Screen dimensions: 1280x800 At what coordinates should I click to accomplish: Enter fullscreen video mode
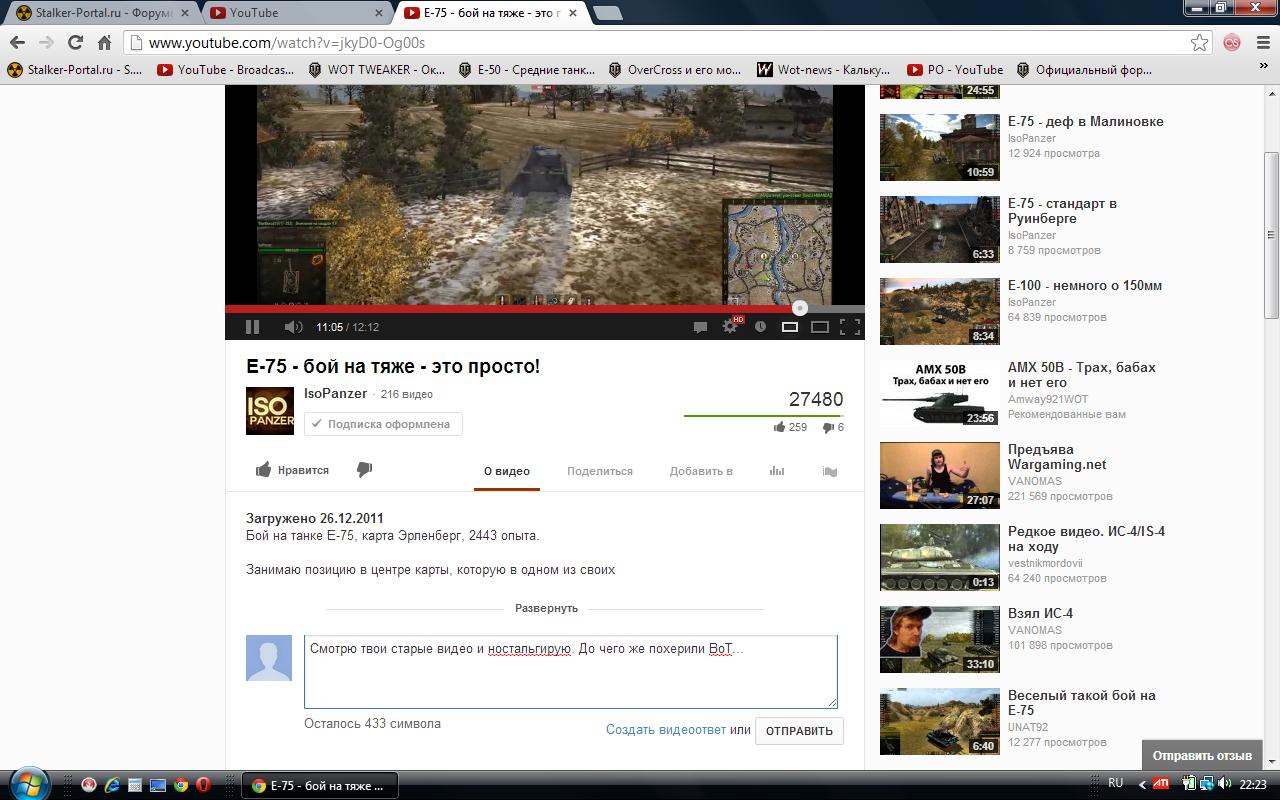coord(849,327)
